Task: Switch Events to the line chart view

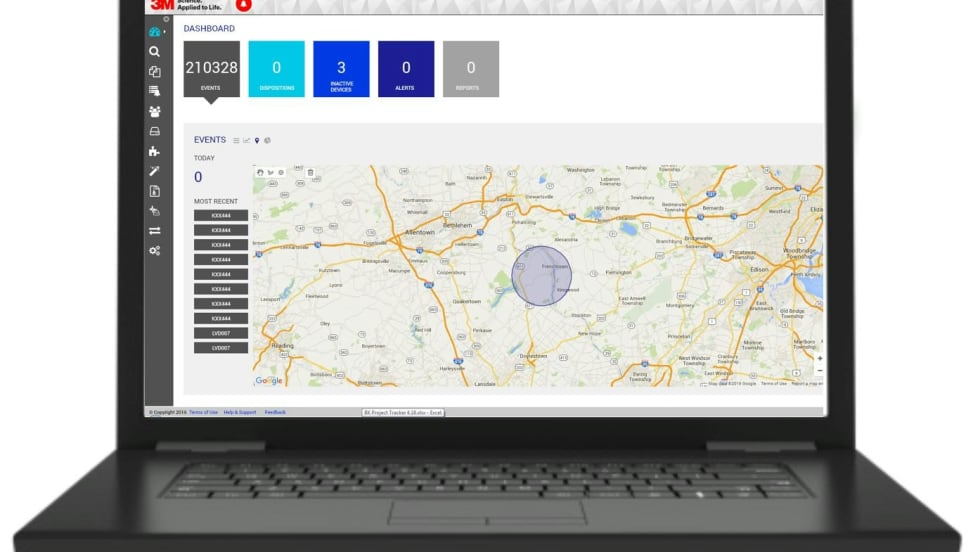Action: tap(246, 140)
